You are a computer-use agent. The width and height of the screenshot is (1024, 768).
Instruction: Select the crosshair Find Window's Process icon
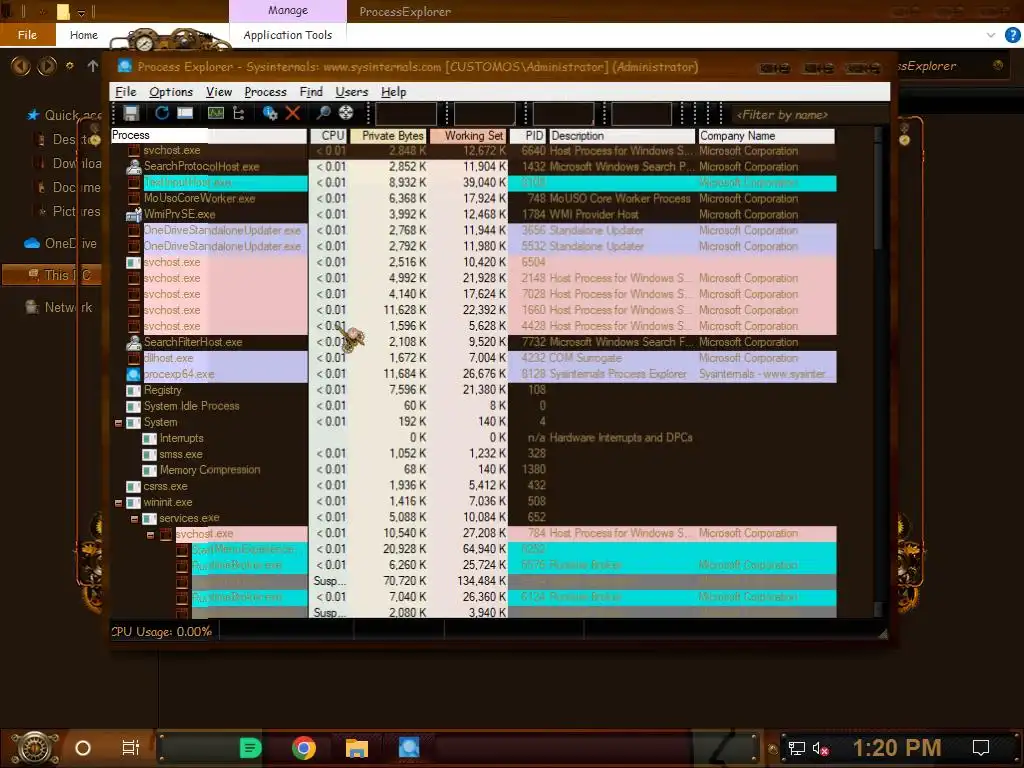pyautogui.click(x=345, y=113)
